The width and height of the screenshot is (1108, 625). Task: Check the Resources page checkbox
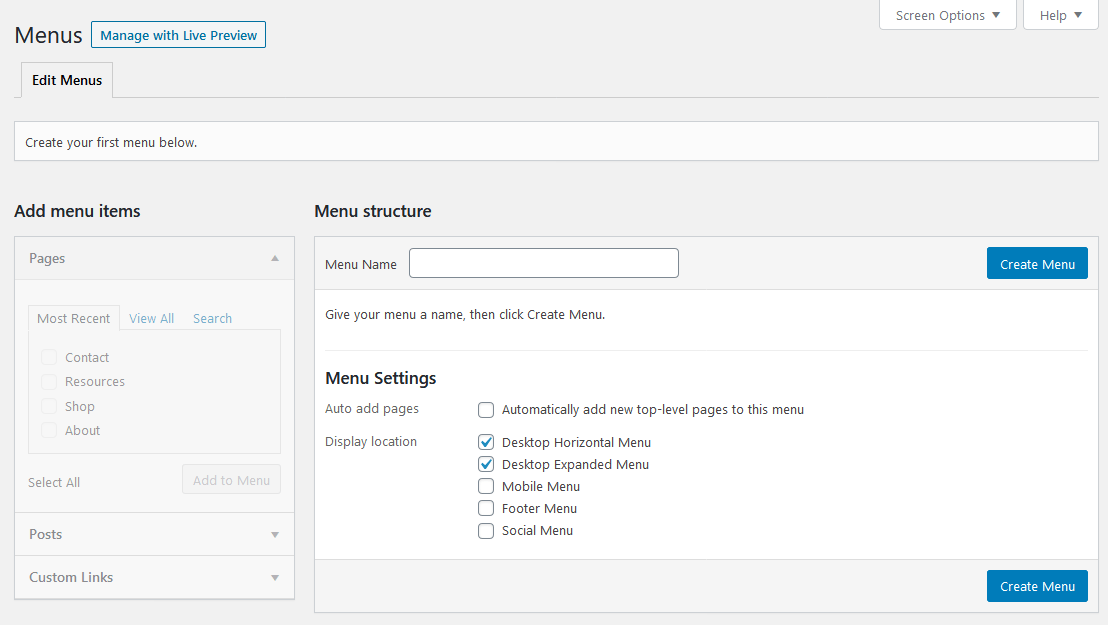tap(49, 381)
